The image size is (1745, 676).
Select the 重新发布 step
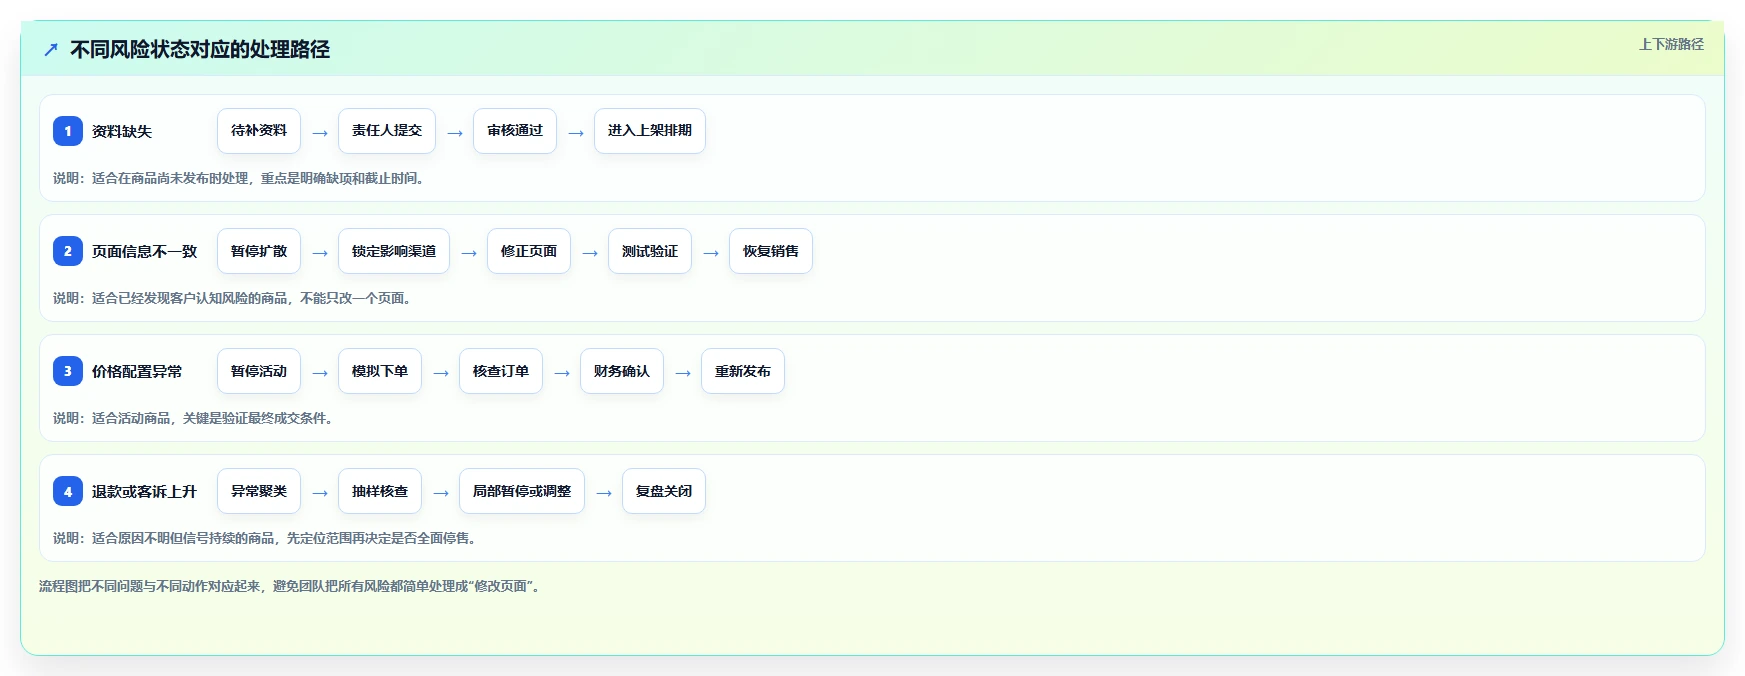(x=743, y=371)
